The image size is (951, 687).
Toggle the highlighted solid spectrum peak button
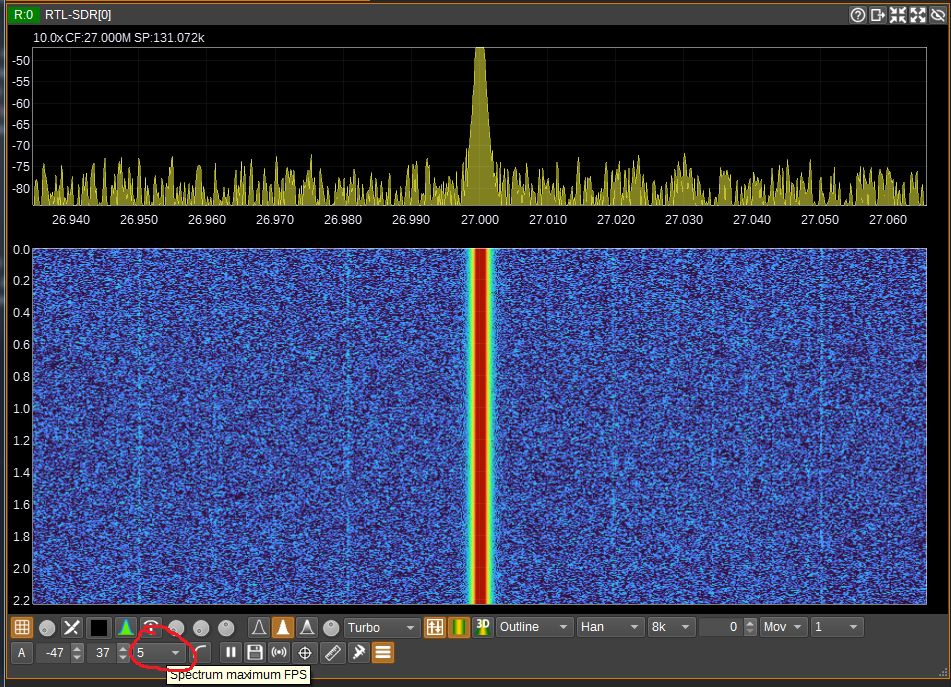[x=283, y=628]
